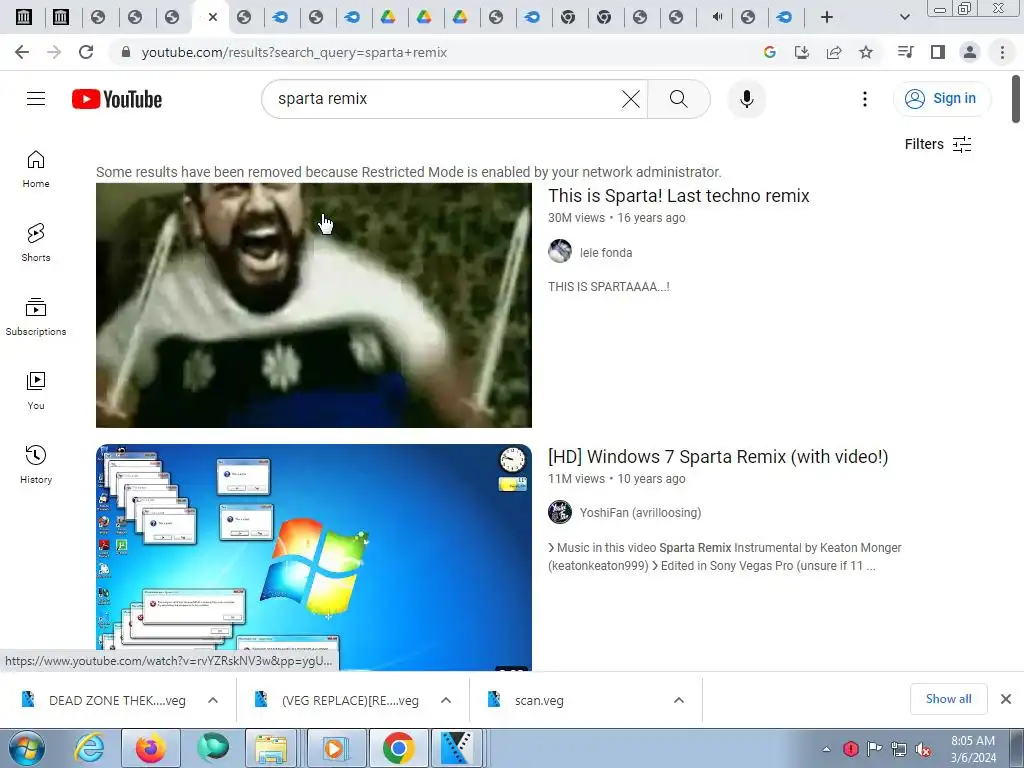The image size is (1024, 768).
Task: Open Shorts from the sidebar
Action: 36,243
